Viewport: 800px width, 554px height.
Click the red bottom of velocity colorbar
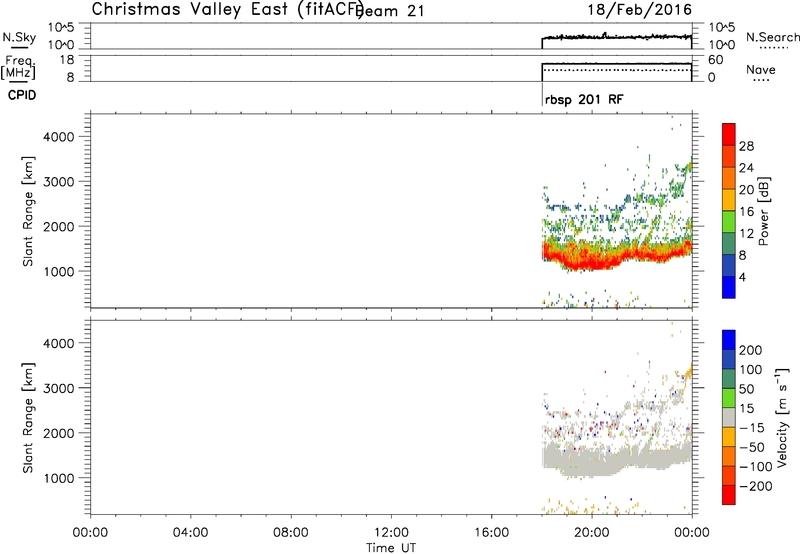(729, 495)
